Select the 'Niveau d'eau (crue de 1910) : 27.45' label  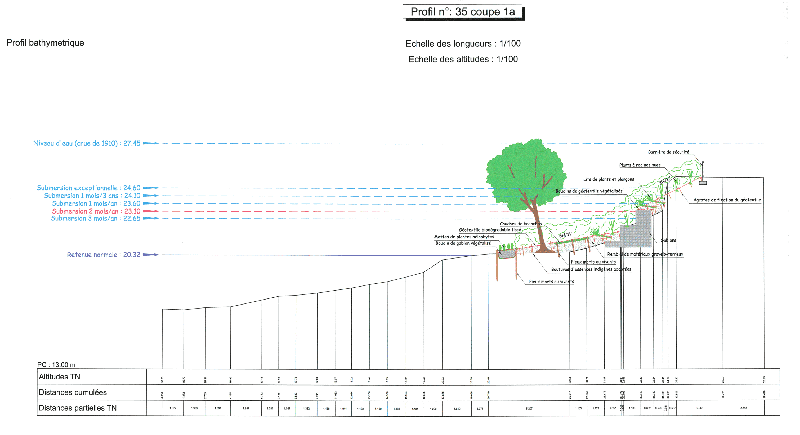pyautogui.click(x=87, y=143)
